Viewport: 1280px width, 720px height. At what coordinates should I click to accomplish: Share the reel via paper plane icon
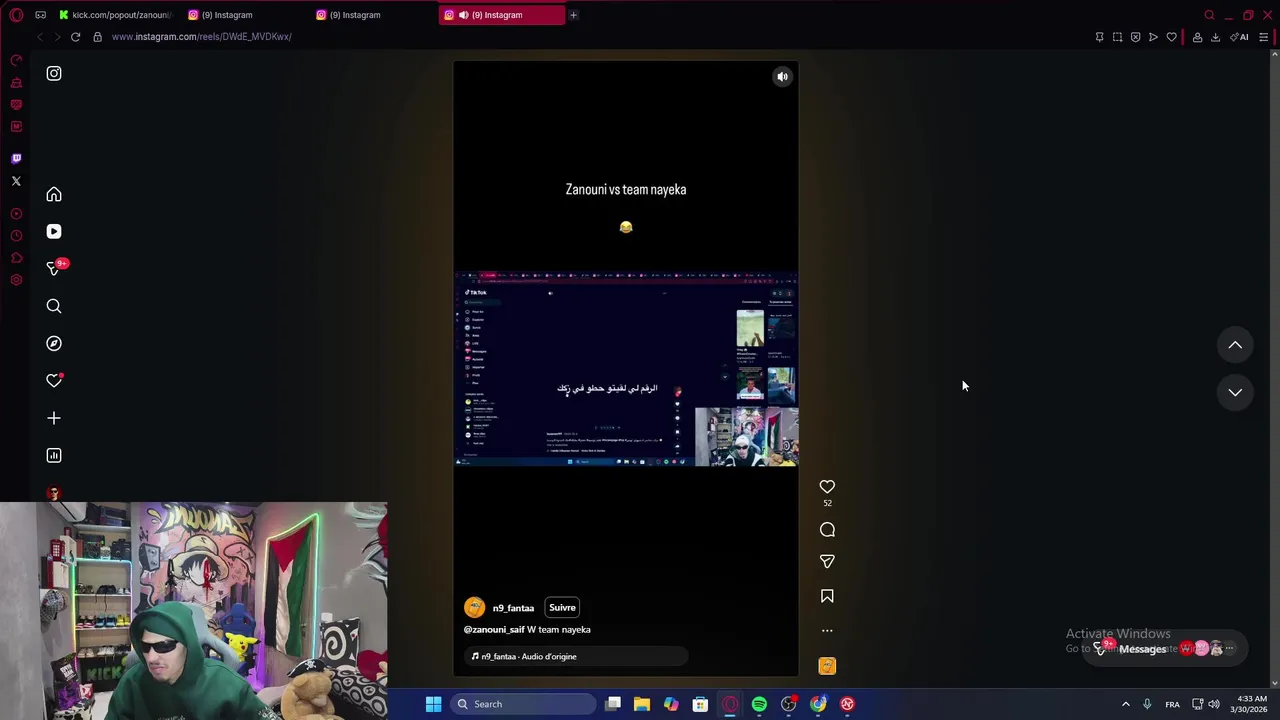click(x=827, y=562)
